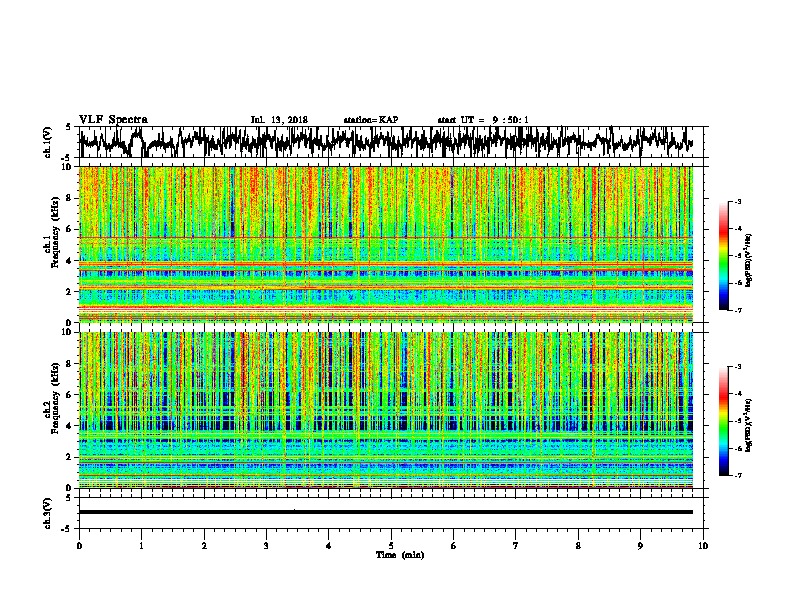Click the "VLF Spectra" plot title
This screenshot has width=792, height=612.
tap(113, 120)
